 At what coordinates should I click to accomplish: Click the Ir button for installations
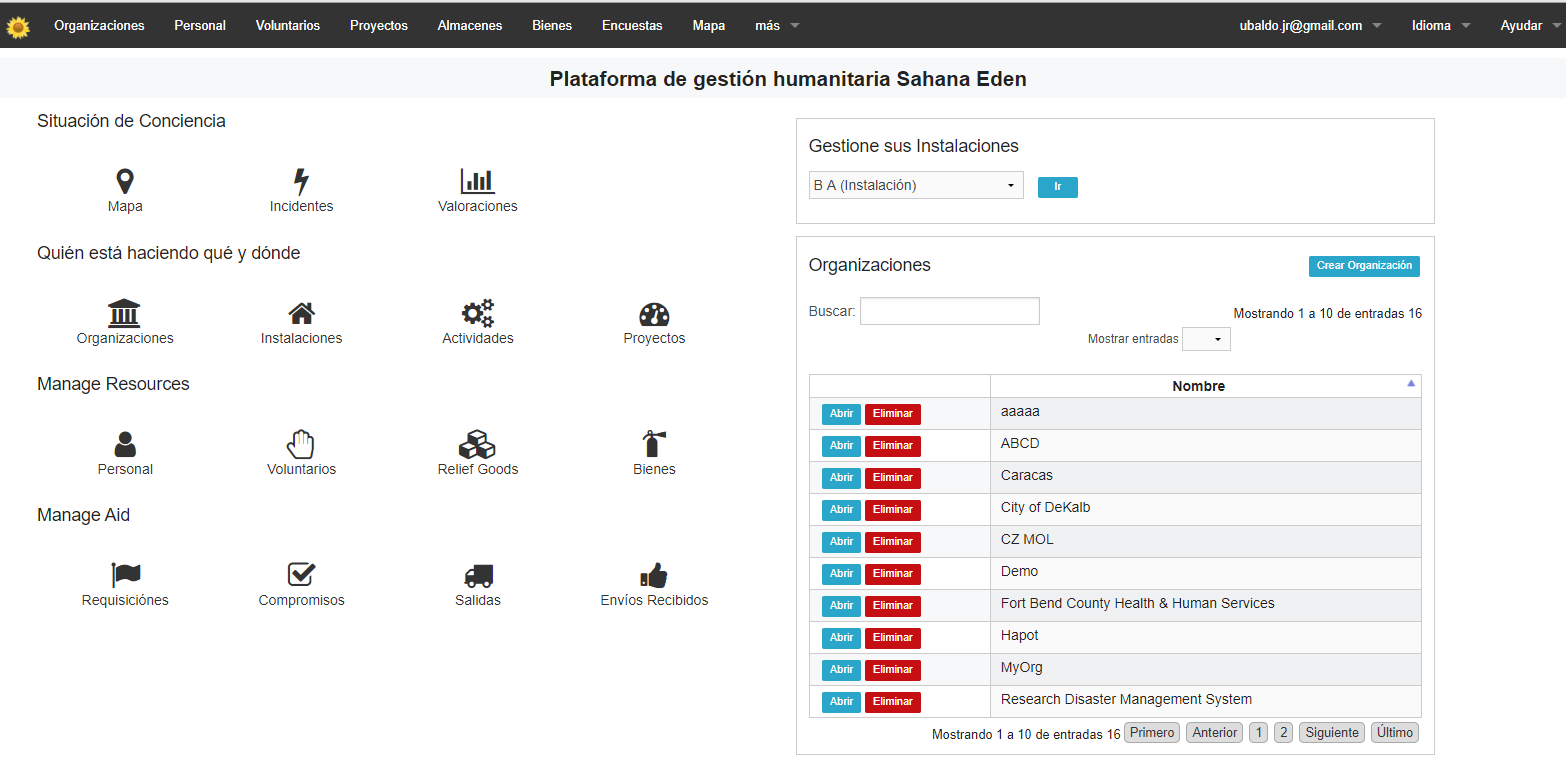tap(1057, 187)
